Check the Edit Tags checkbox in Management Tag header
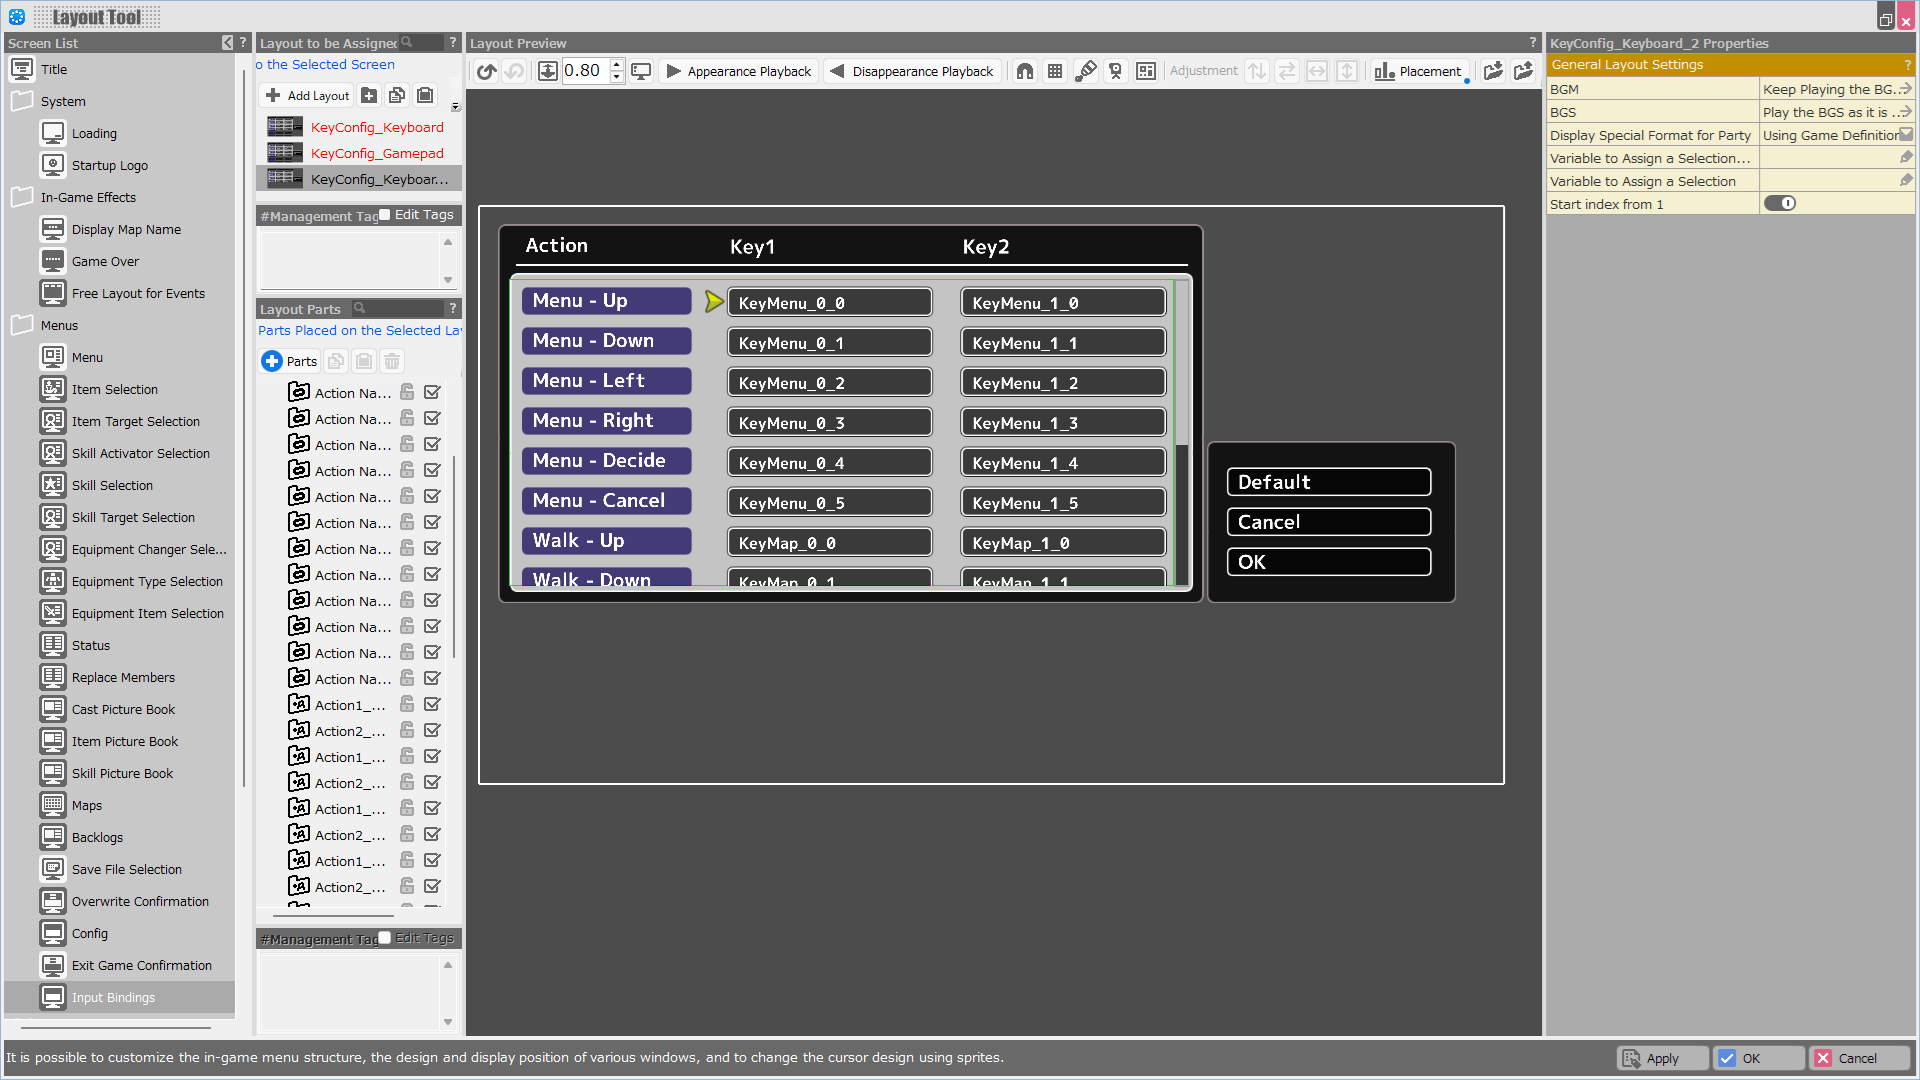The image size is (1920, 1080). 384,214
